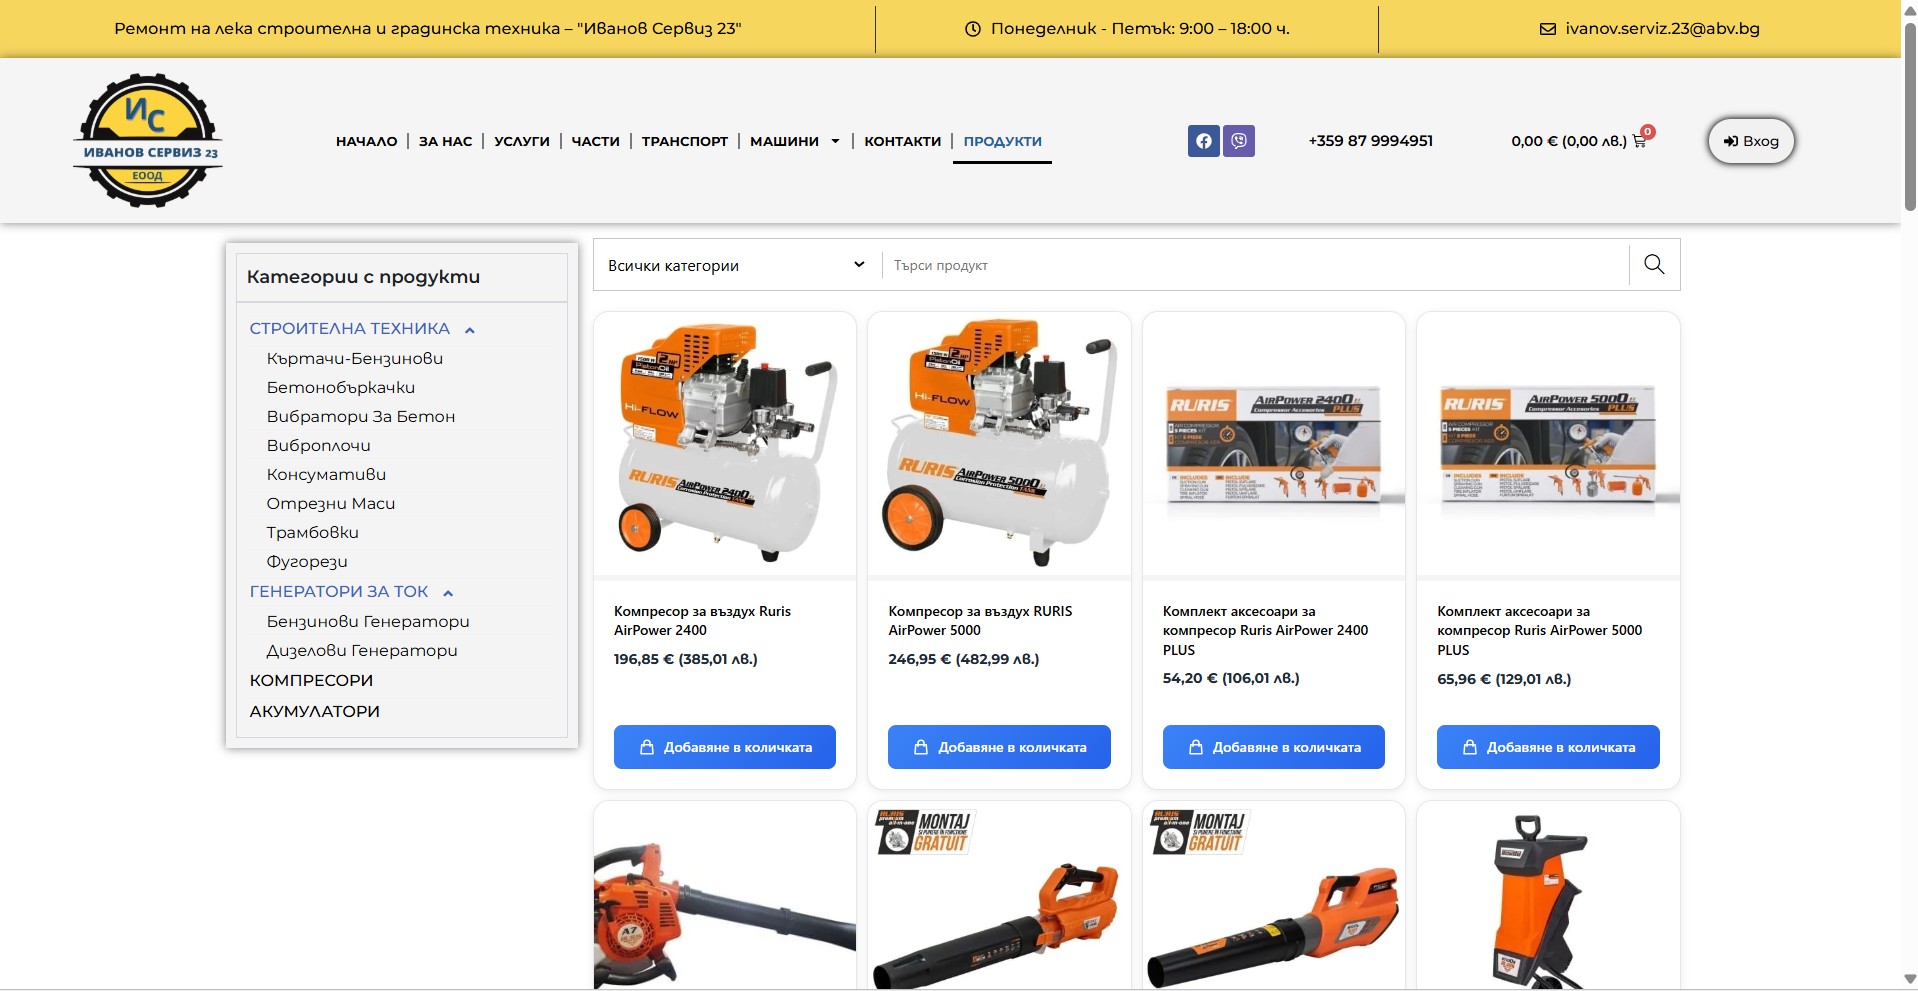Image resolution: width=1918 pixels, height=991 pixels.
Task: Open the Виброплочи subcategory
Action: (318, 445)
